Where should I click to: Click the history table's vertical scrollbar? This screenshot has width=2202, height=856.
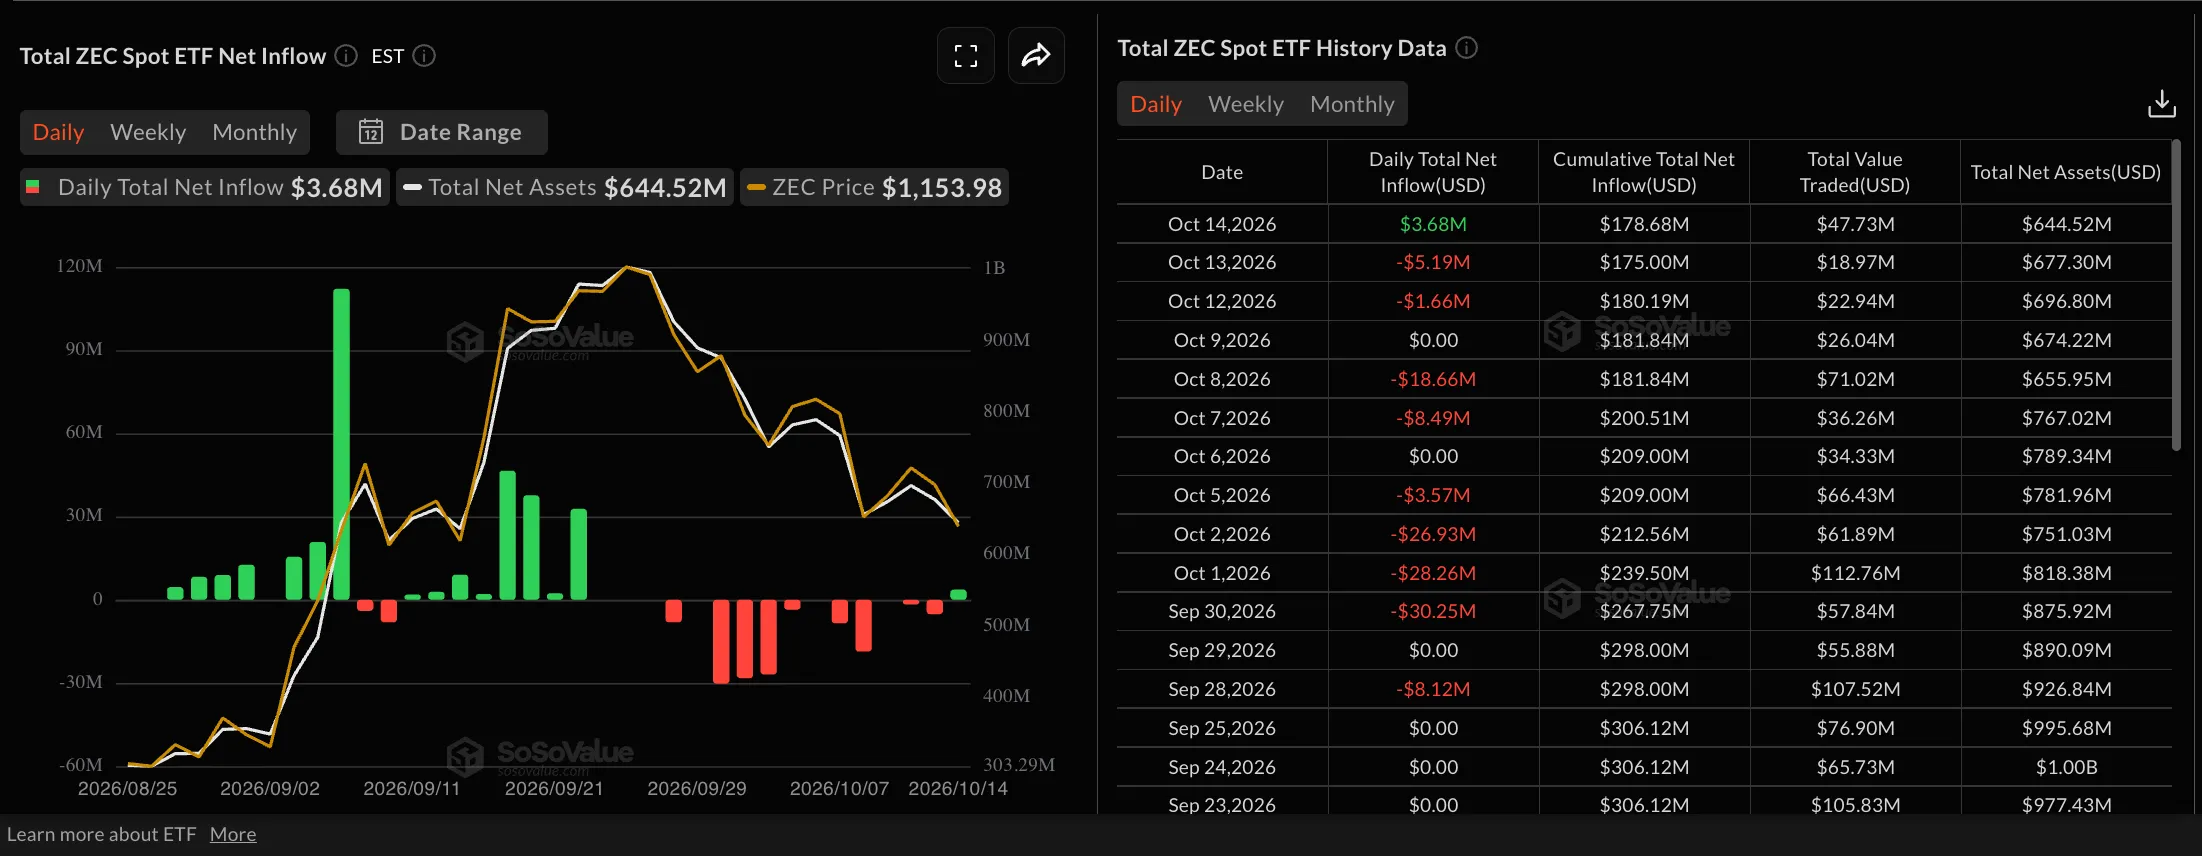[x=2176, y=295]
